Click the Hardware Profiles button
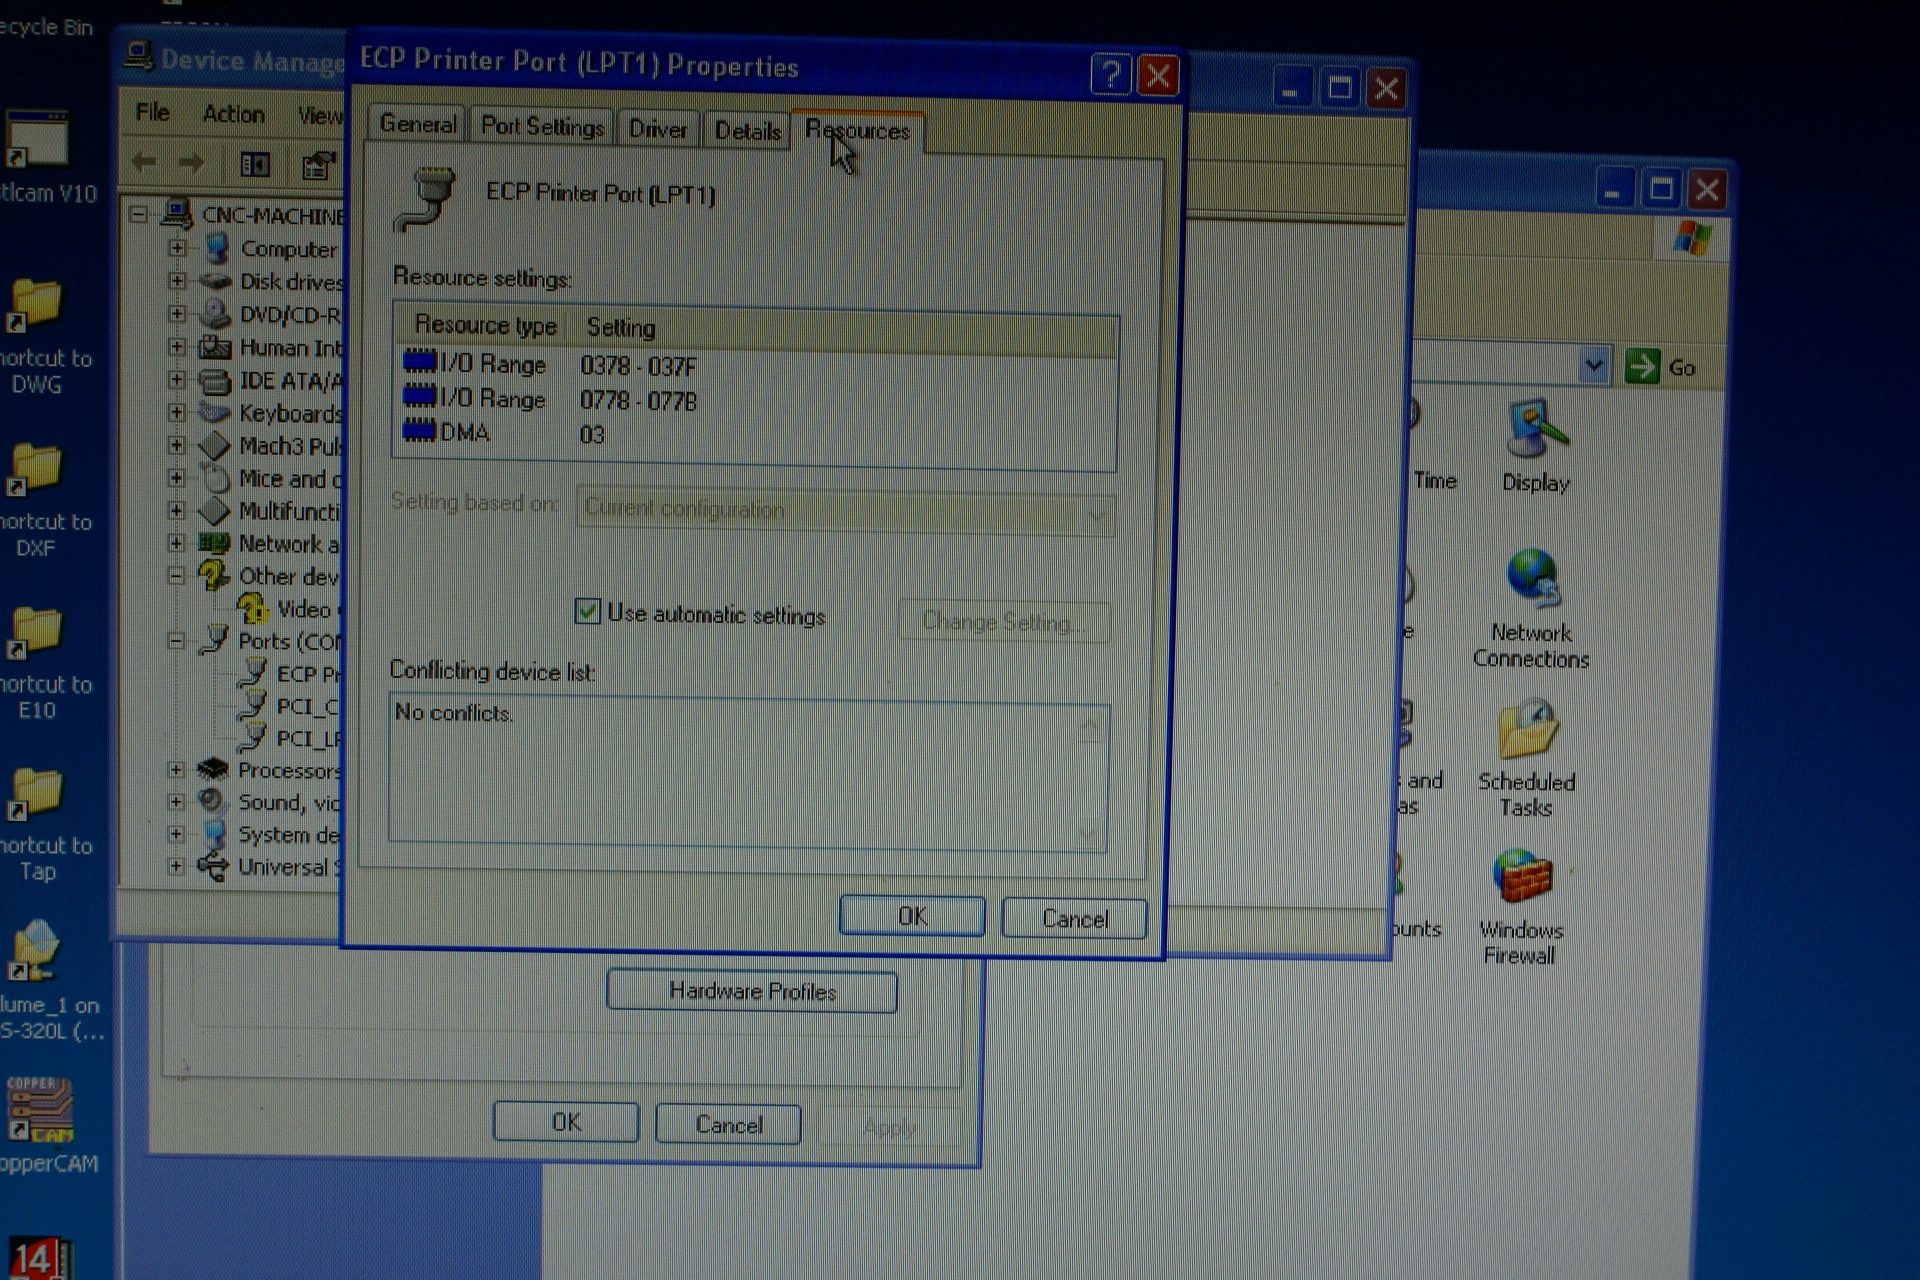This screenshot has height=1280, width=1920. click(x=752, y=991)
